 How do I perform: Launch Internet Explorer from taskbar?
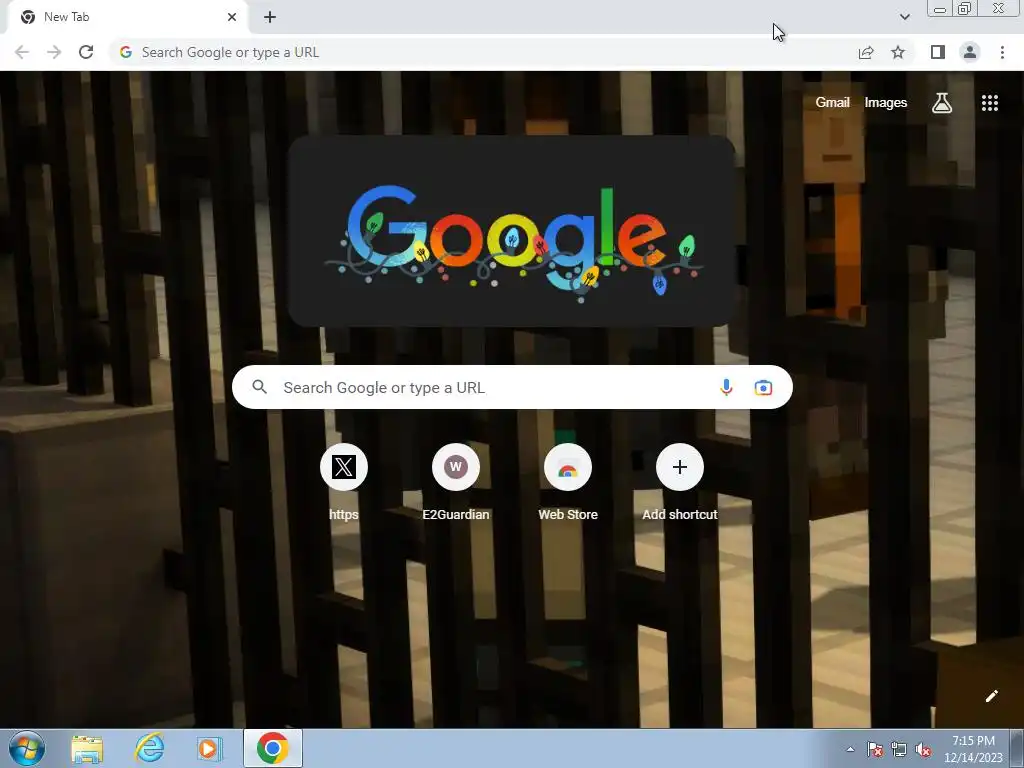pos(149,748)
